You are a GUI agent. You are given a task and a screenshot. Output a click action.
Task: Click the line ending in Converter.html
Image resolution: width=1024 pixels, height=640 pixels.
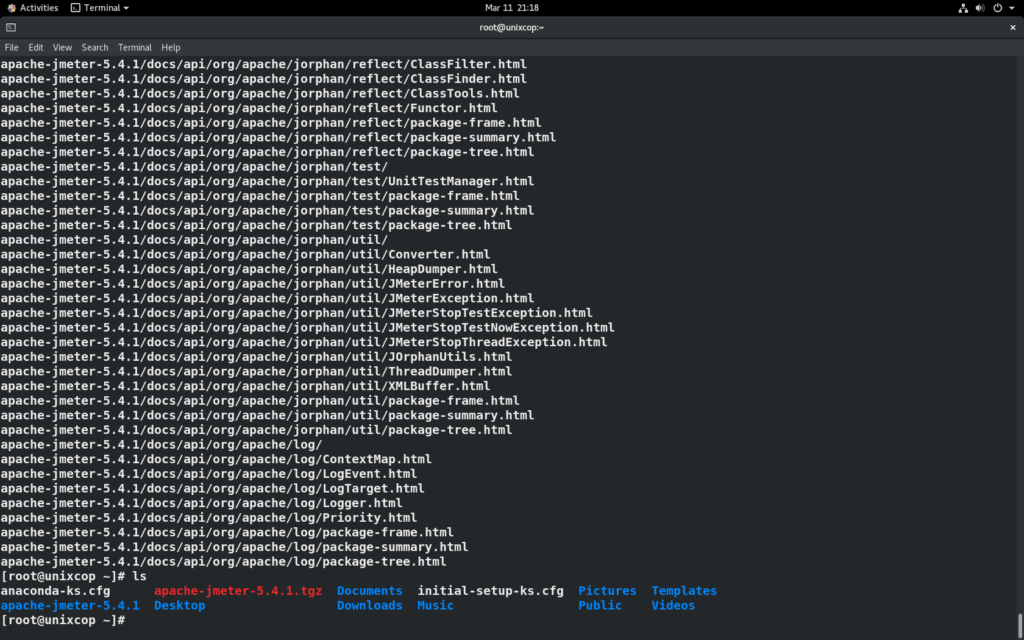(x=245, y=254)
